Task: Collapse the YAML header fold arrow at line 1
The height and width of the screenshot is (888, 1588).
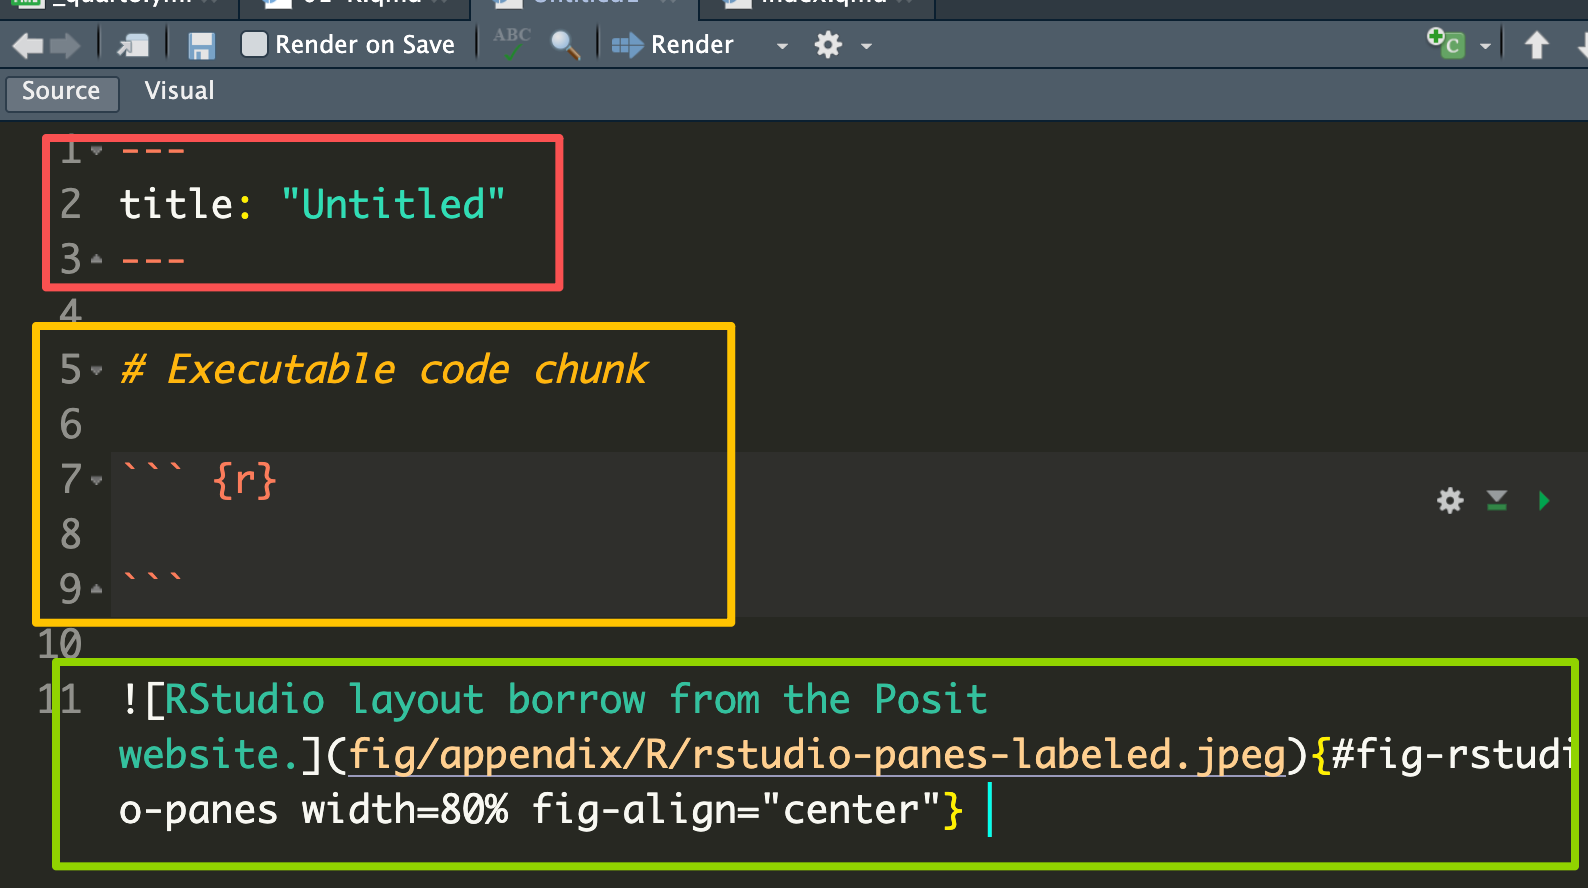Action: (97, 150)
